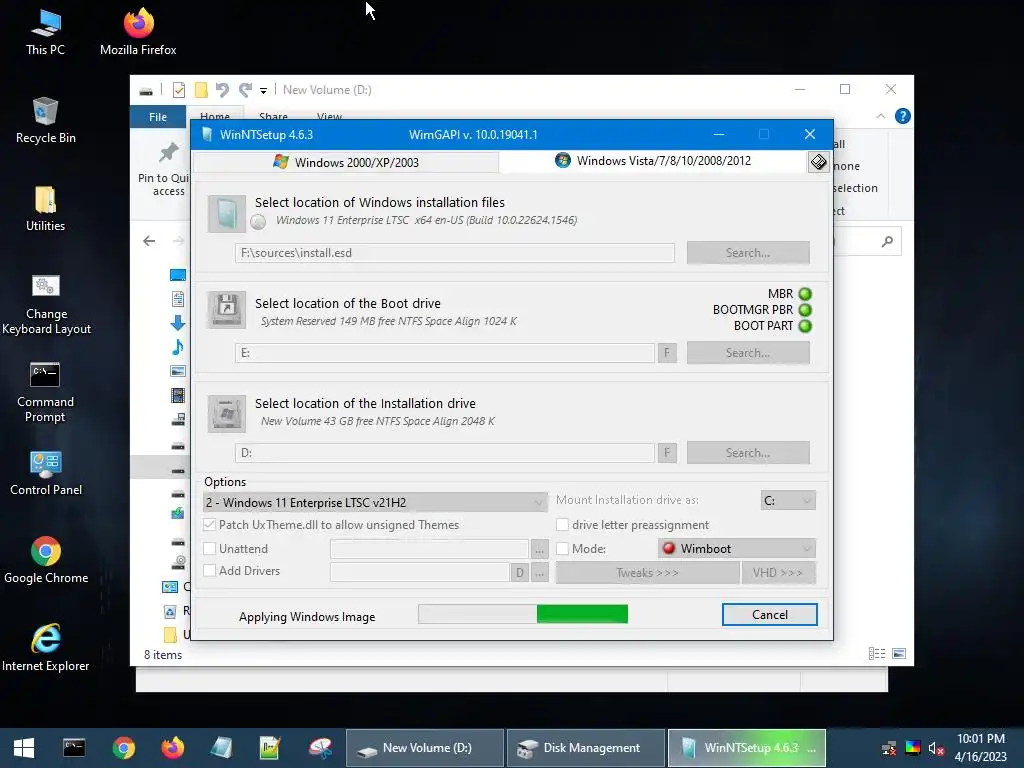This screenshot has width=1024, height=768.
Task: Launch Firefox from the taskbar
Action: (172, 748)
